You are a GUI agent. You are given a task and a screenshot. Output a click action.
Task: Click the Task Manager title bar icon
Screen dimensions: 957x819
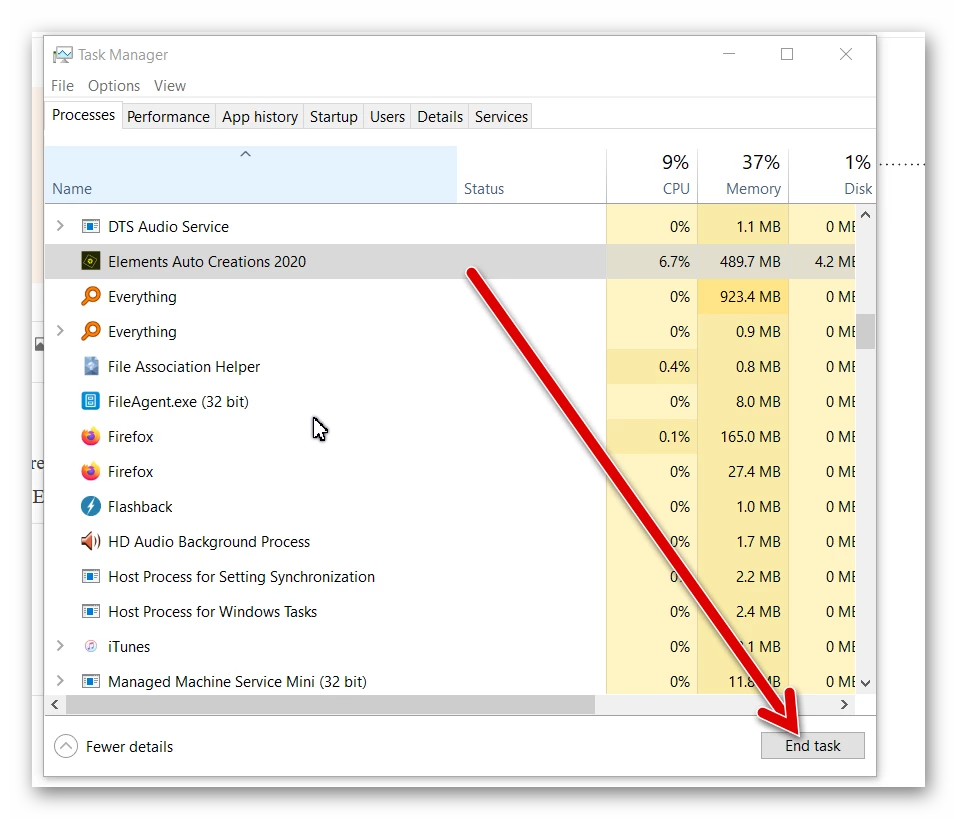[x=62, y=55]
